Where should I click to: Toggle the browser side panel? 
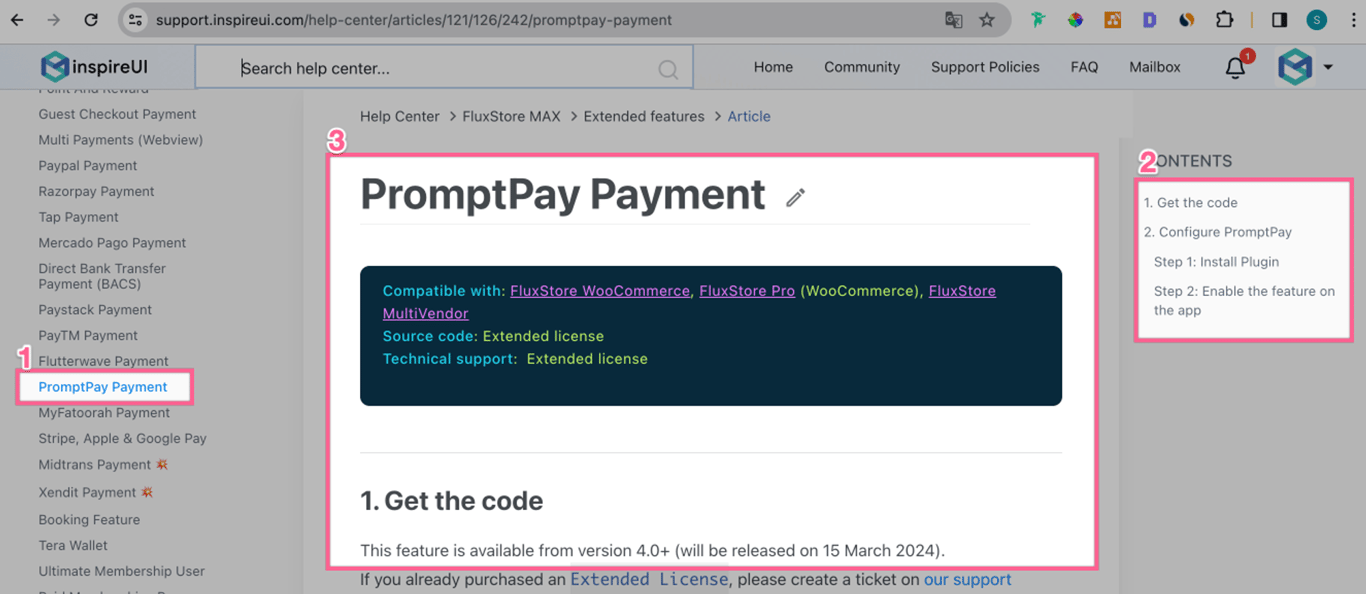1279,20
